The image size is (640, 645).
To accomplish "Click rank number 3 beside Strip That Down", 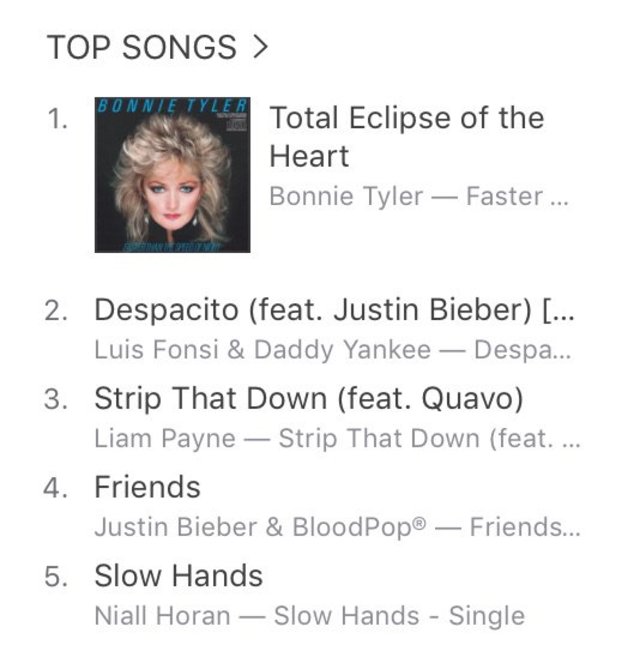I will tap(57, 399).
